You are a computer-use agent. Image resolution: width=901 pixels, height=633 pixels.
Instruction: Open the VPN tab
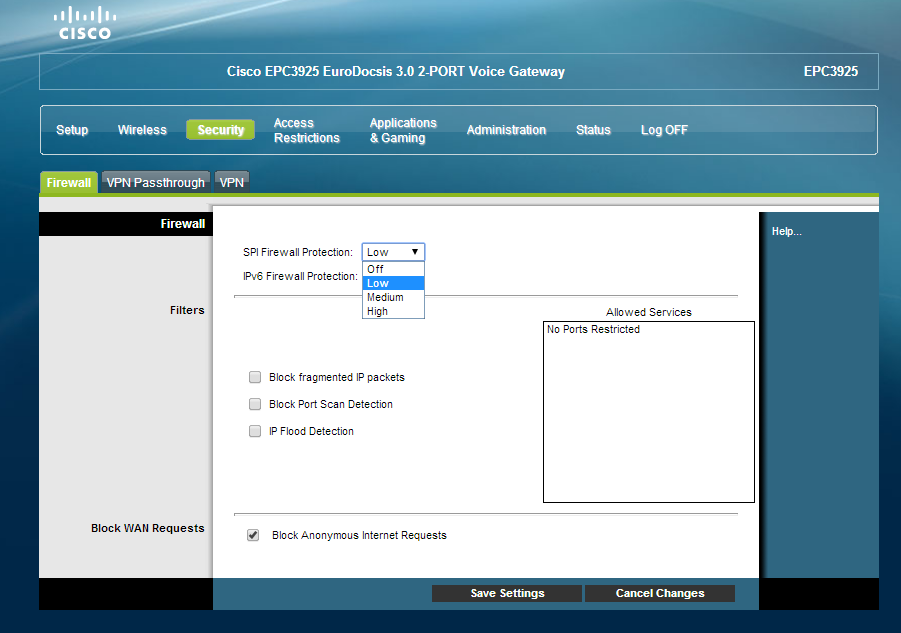pyautogui.click(x=232, y=183)
